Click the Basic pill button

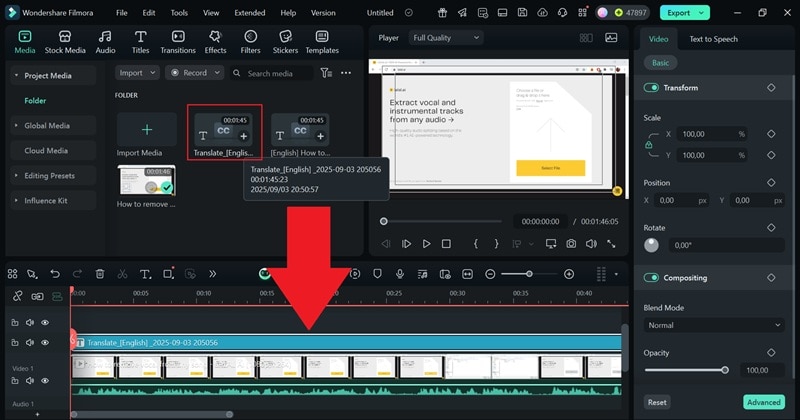coord(660,63)
